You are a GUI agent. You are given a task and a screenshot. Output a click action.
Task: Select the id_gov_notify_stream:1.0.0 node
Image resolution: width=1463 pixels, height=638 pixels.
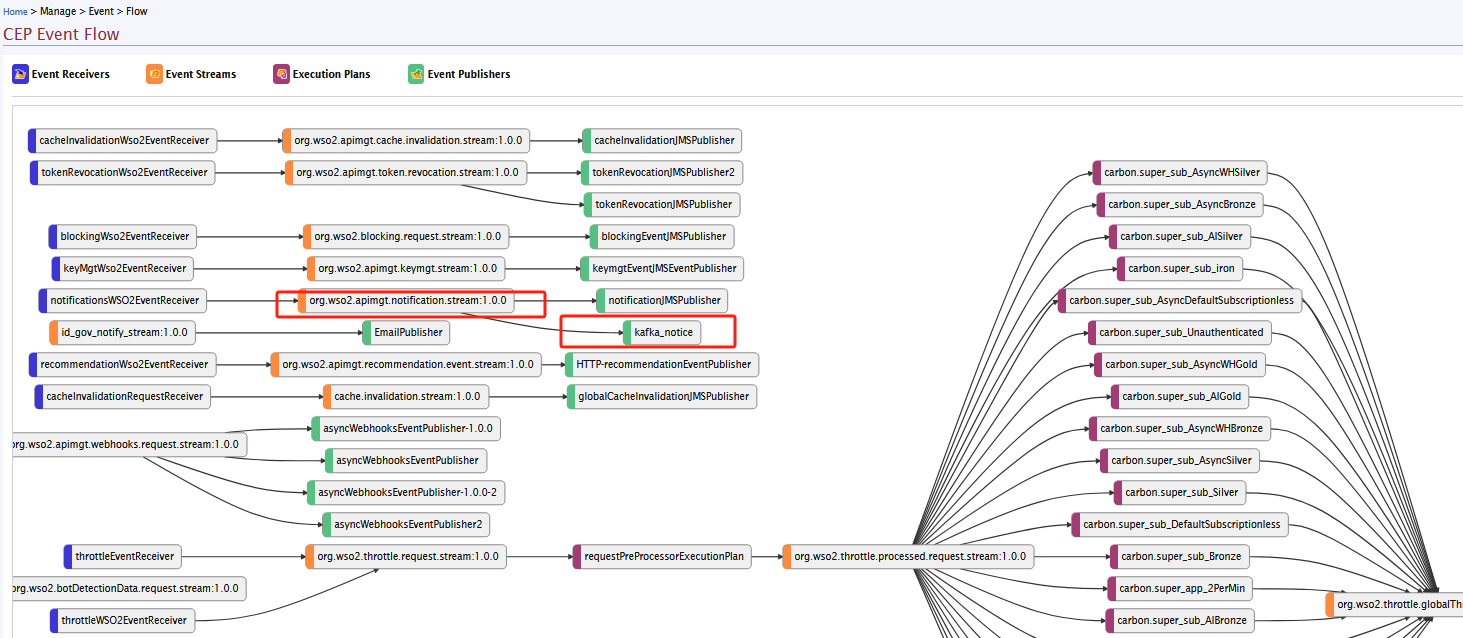point(124,332)
